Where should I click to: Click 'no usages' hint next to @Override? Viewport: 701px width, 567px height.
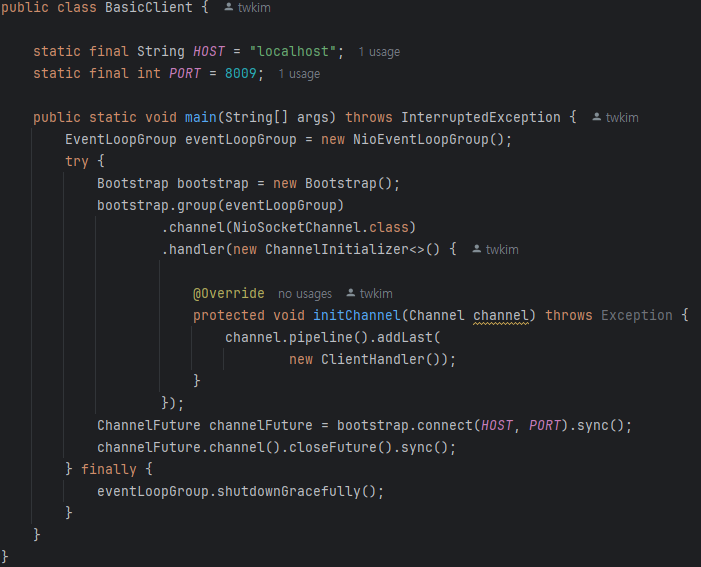pos(305,294)
